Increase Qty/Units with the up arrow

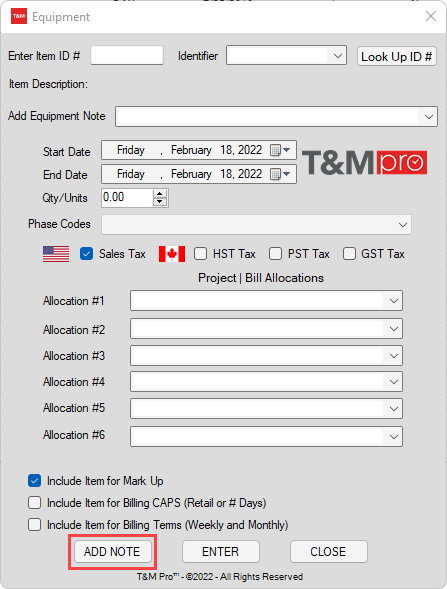tap(160, 194)
